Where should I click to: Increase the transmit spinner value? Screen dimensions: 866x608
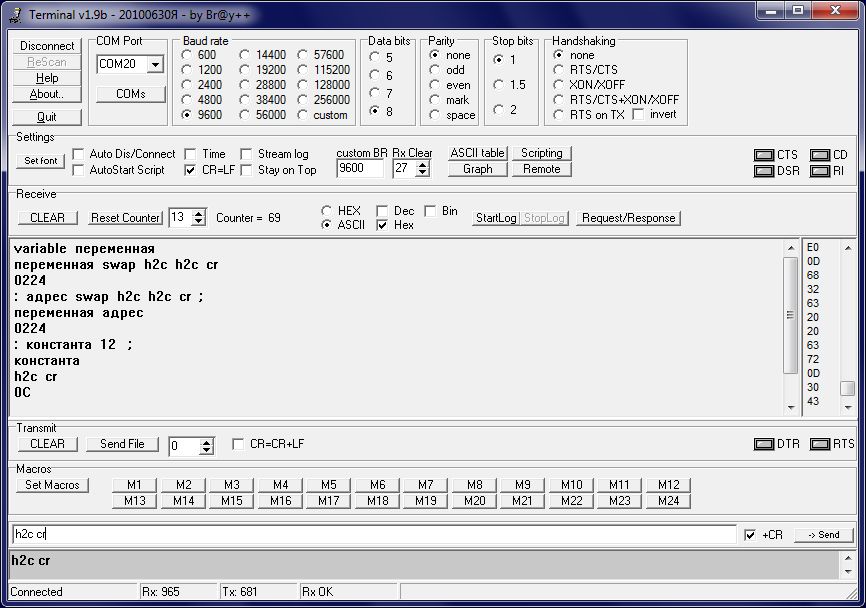pos(207,442)
